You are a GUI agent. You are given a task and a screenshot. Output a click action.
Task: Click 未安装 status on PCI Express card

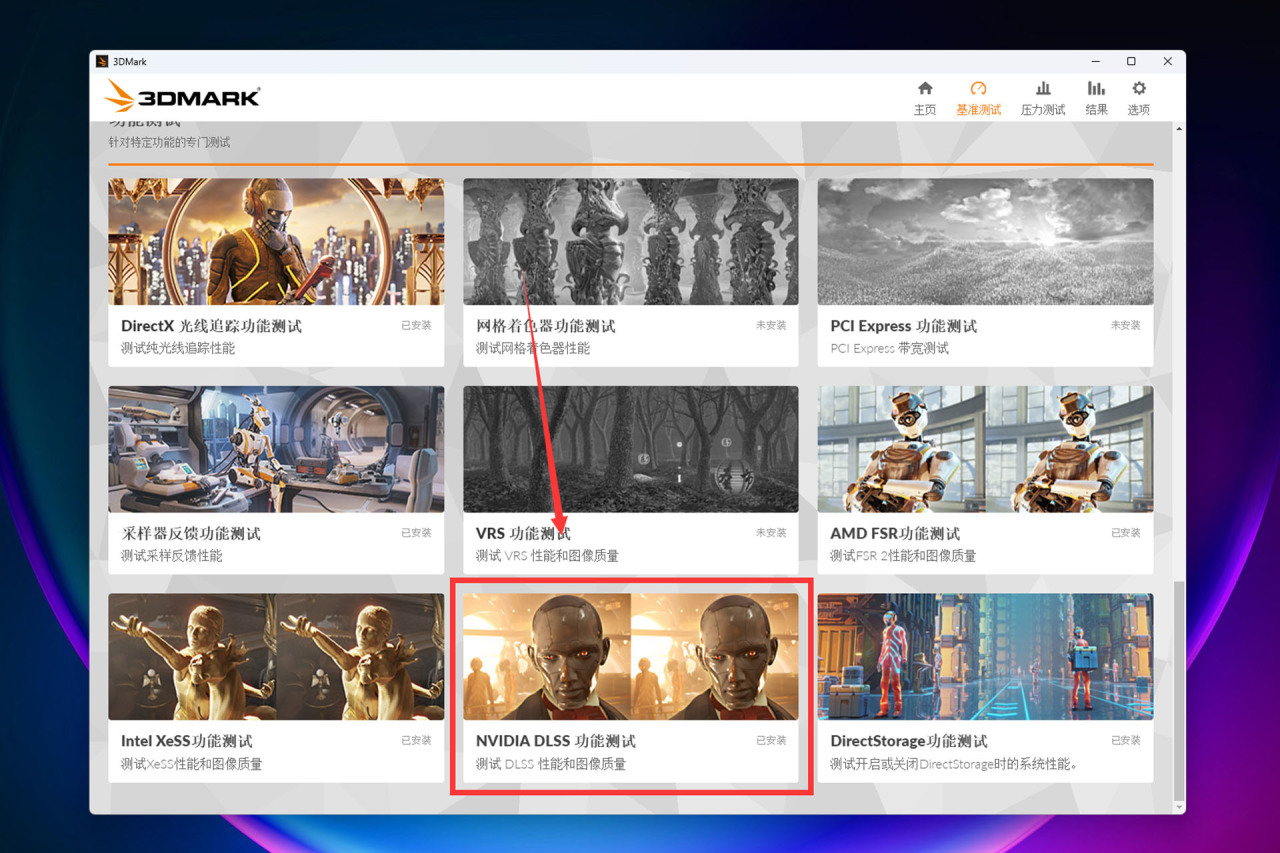[x=1125, y=325]
